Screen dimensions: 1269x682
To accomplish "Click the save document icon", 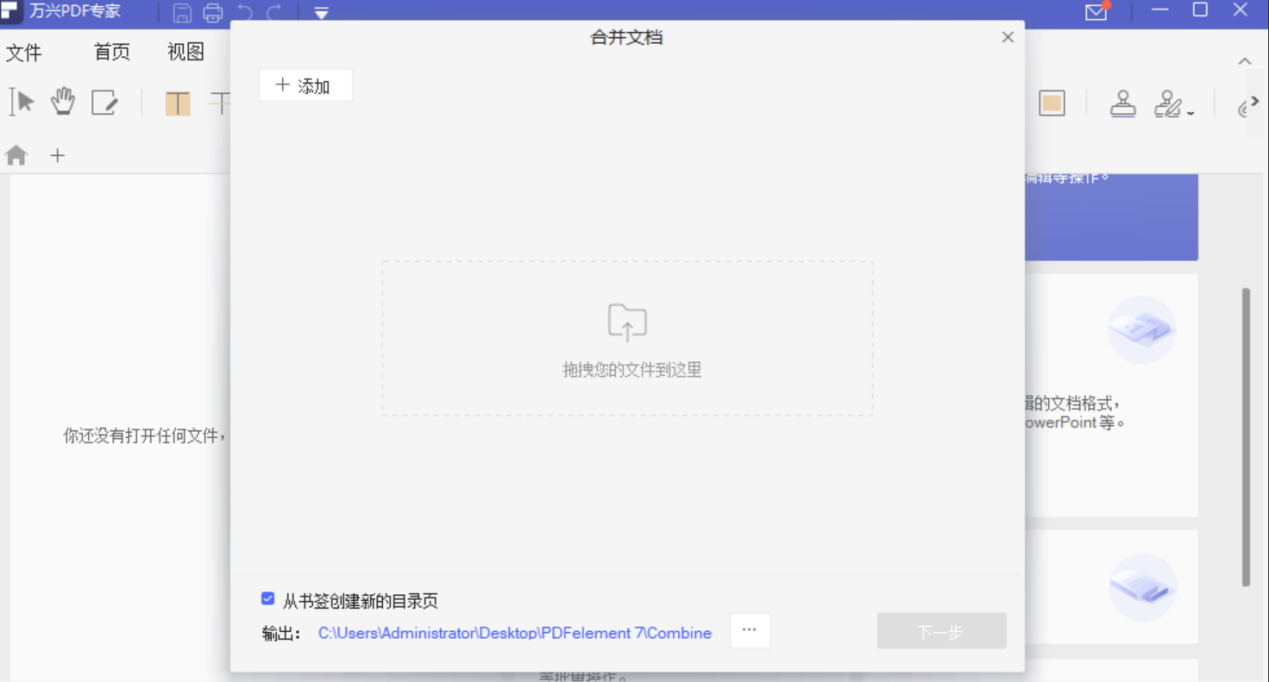I will click(182, 12).
